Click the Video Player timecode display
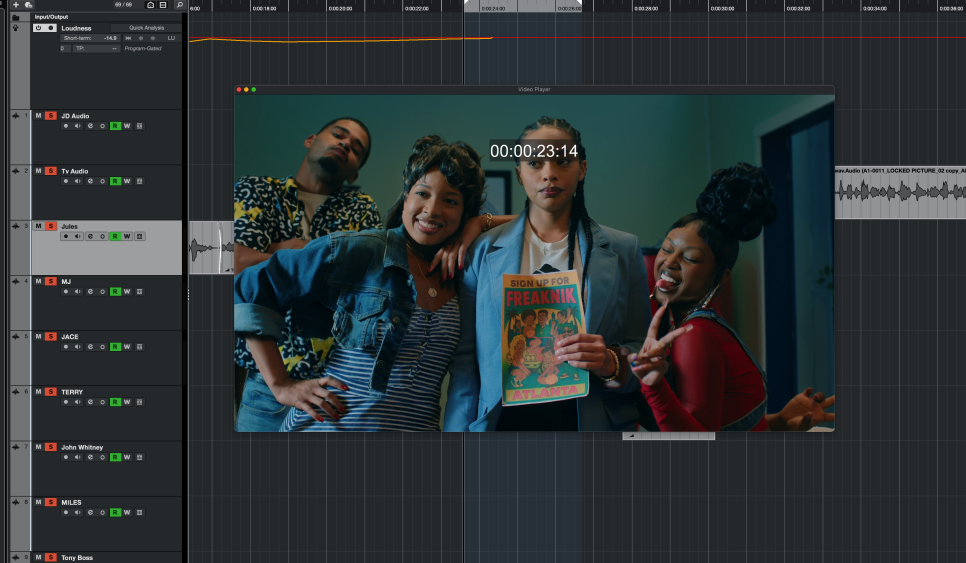 coord(534,151)
